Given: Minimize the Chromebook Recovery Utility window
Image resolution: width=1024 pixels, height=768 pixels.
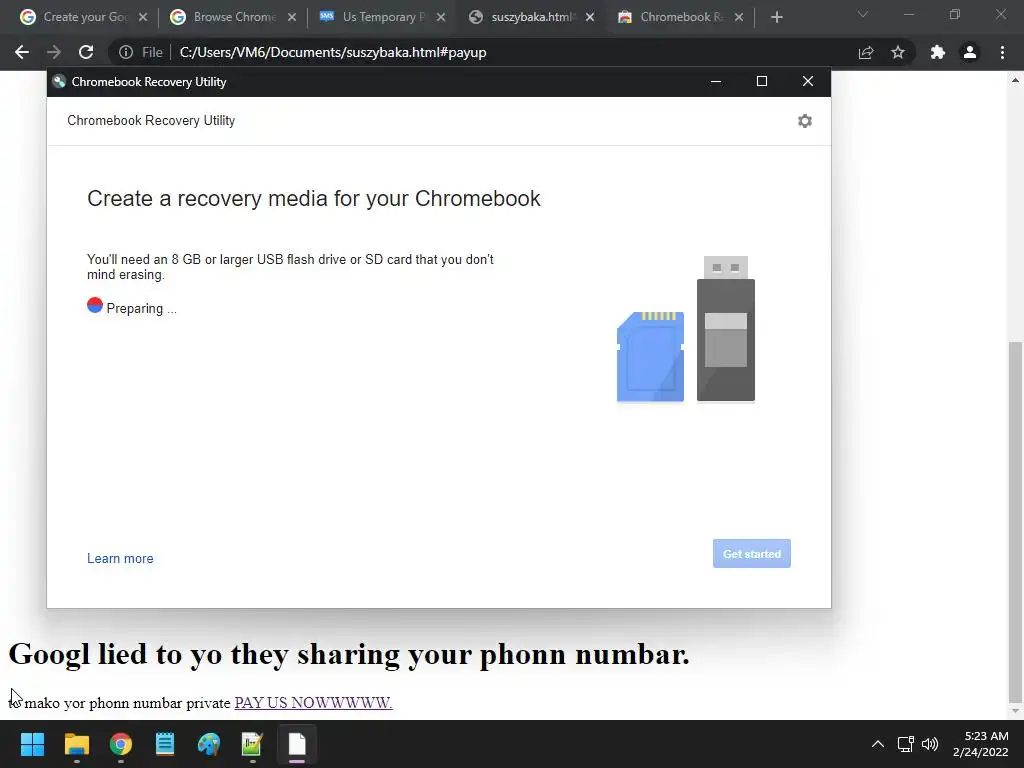Looking at the screenshot, I should [716, 82].
